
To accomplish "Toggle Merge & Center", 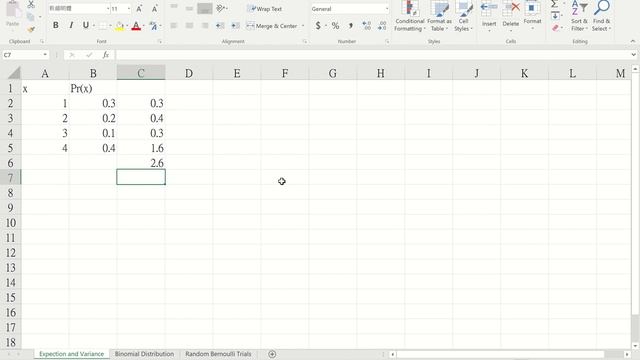I will [x=272, y=26].
